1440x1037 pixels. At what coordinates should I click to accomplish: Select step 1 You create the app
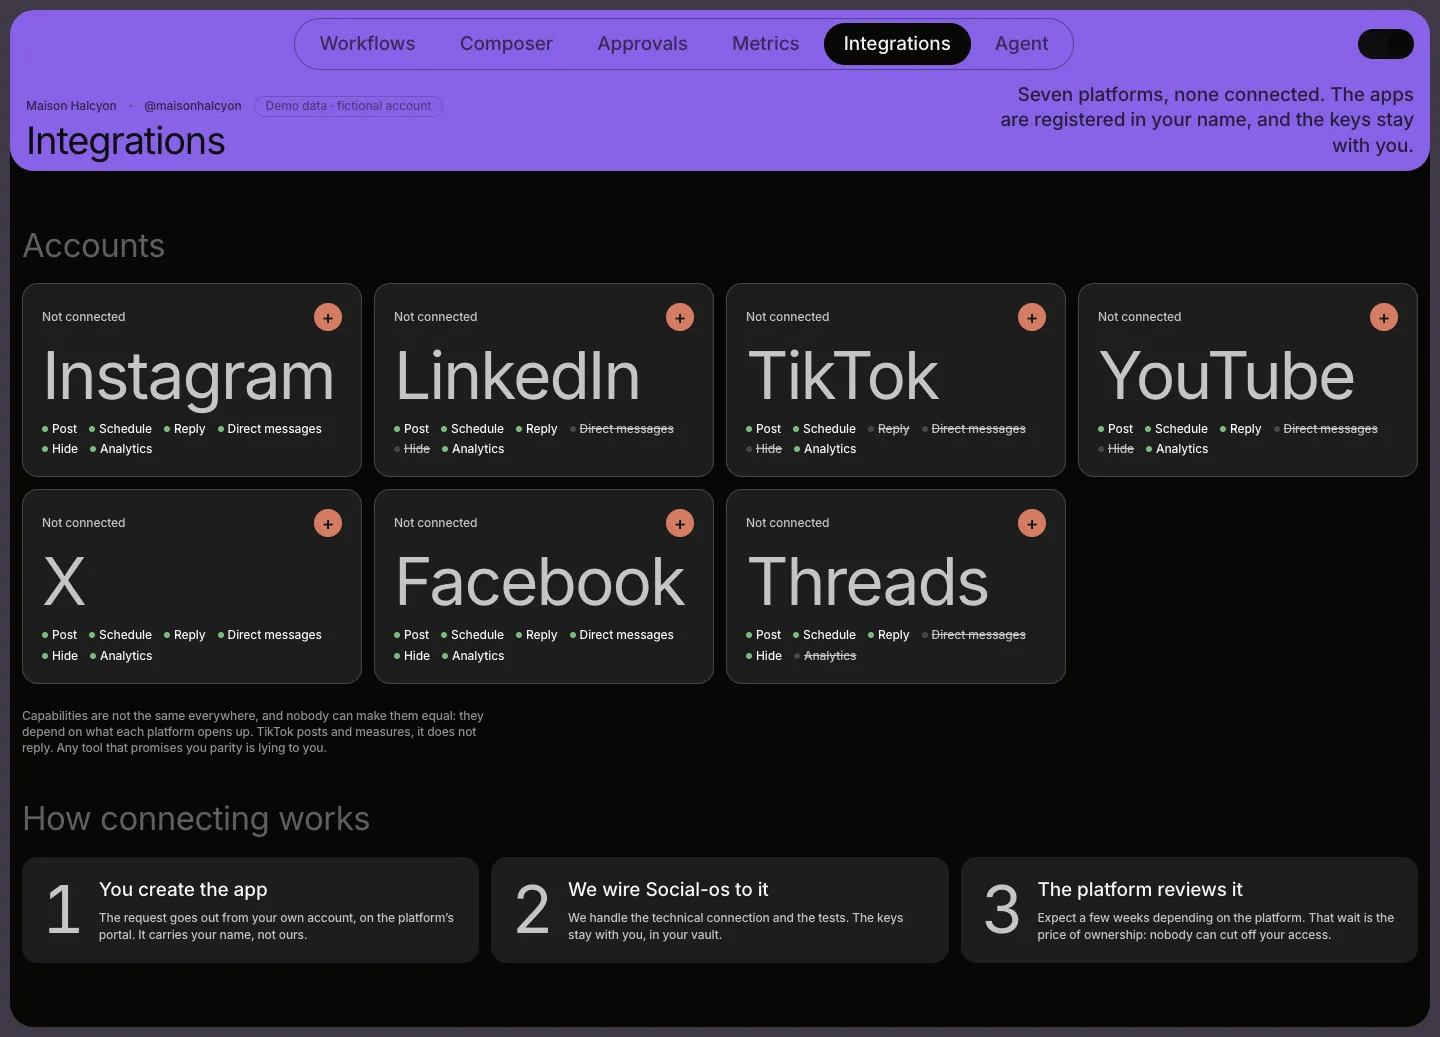coord(250,910)
